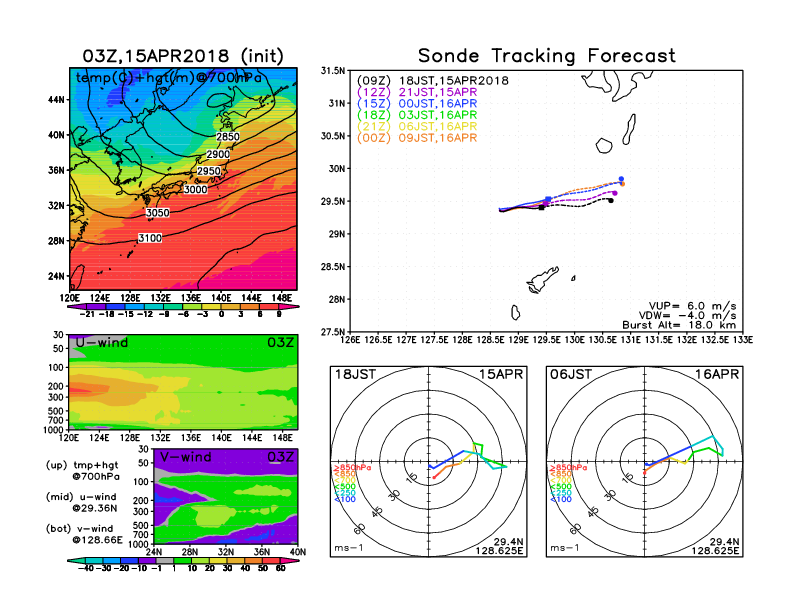Select the (09Z) 18JST,15APR2018 legend entry

[x=433, y=80]
